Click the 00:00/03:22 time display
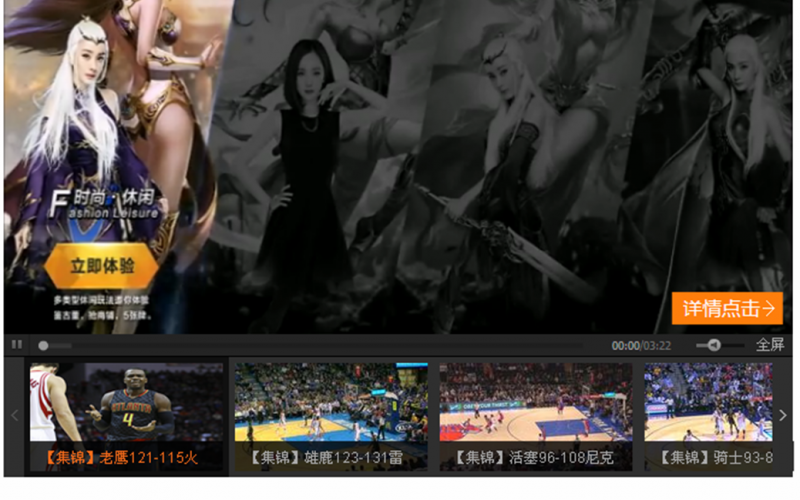800x500 pixels. (641, 346)
